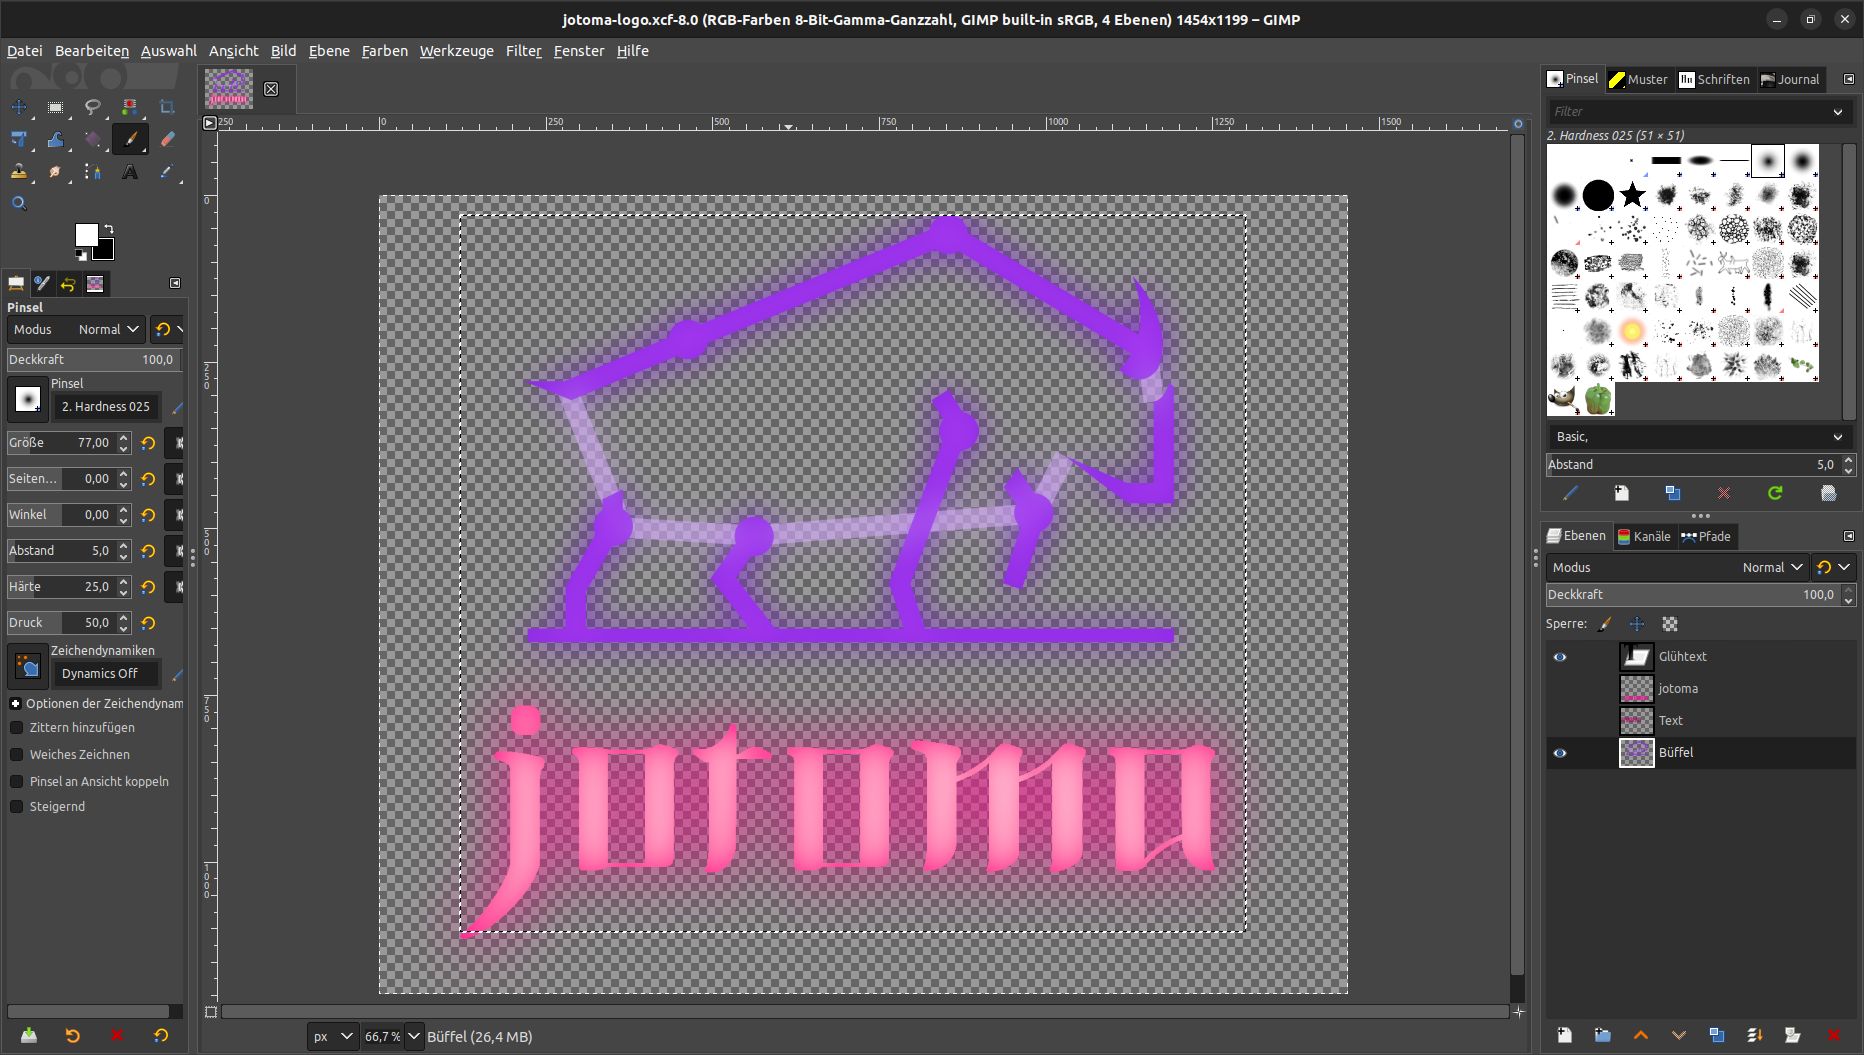Viewport: 1864px width, 1055px height.
Task: Select the Text tool in the toolbox
Action: tap(130, 172)
